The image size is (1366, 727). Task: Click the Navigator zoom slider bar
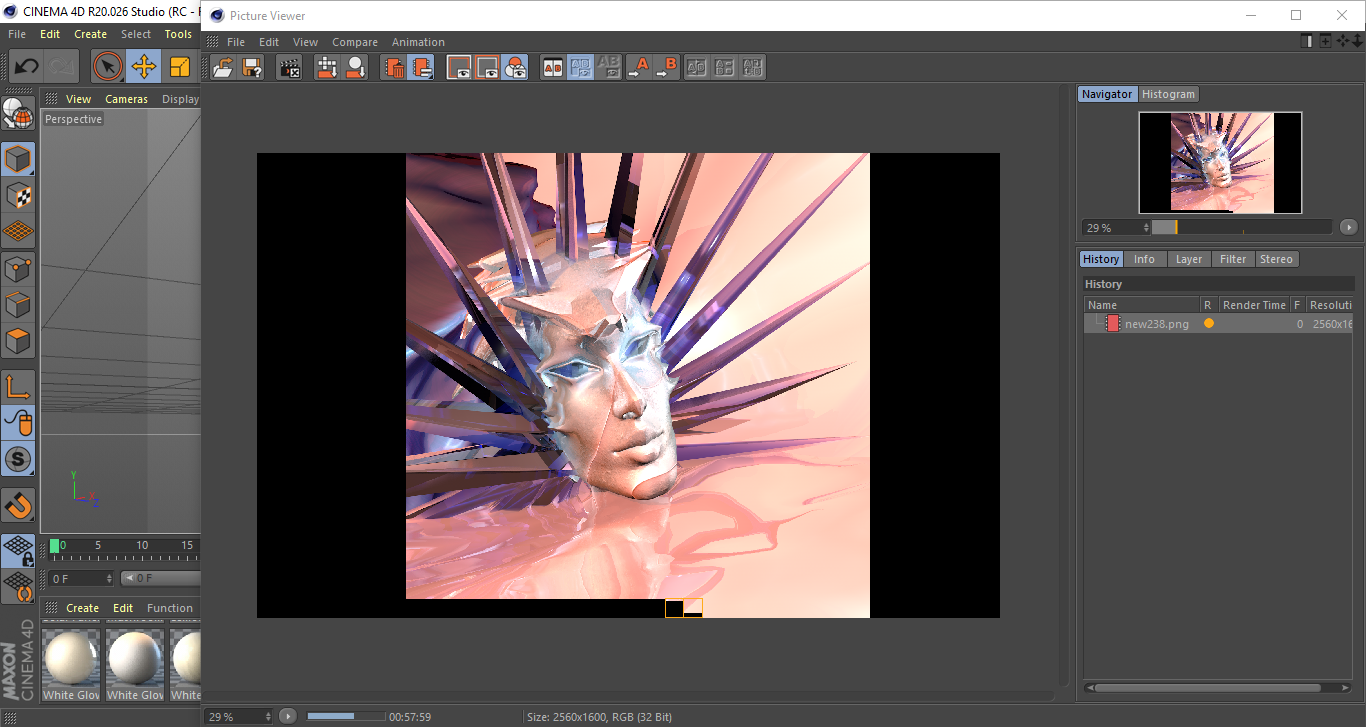(1242, 228)
